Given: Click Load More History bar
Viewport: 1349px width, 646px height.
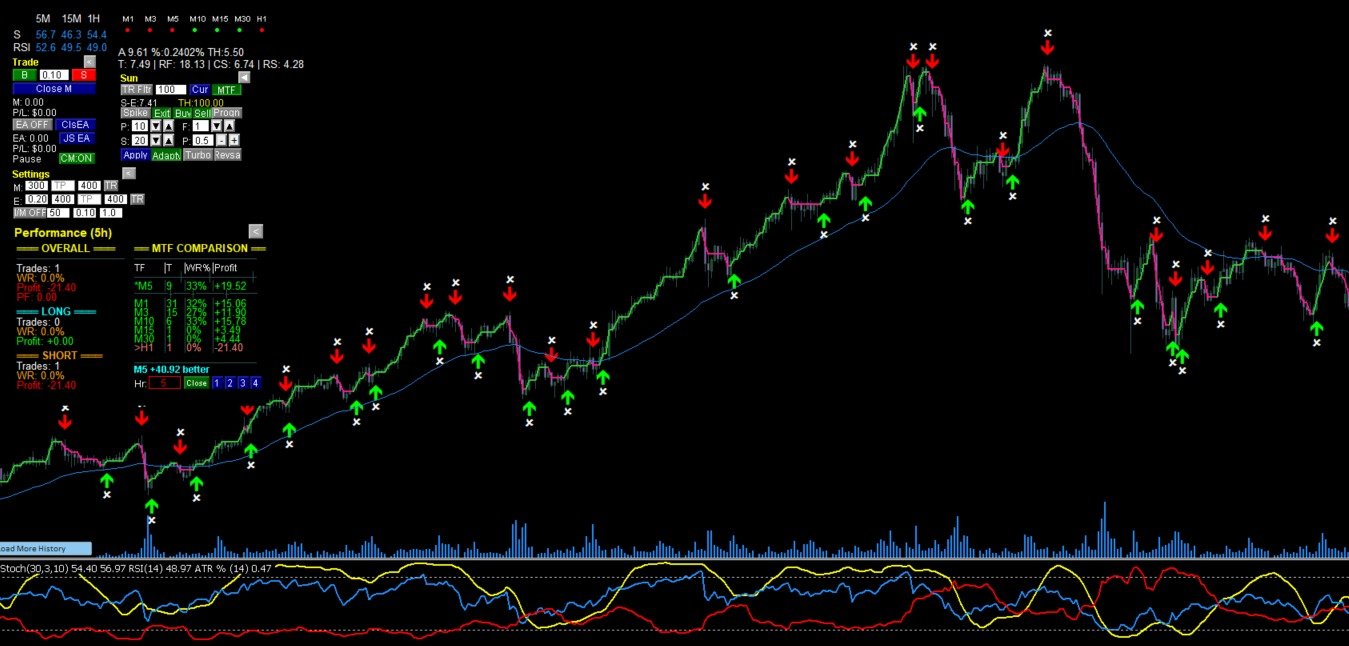Looking at the screenshot, I should click(x=45, y=548).
